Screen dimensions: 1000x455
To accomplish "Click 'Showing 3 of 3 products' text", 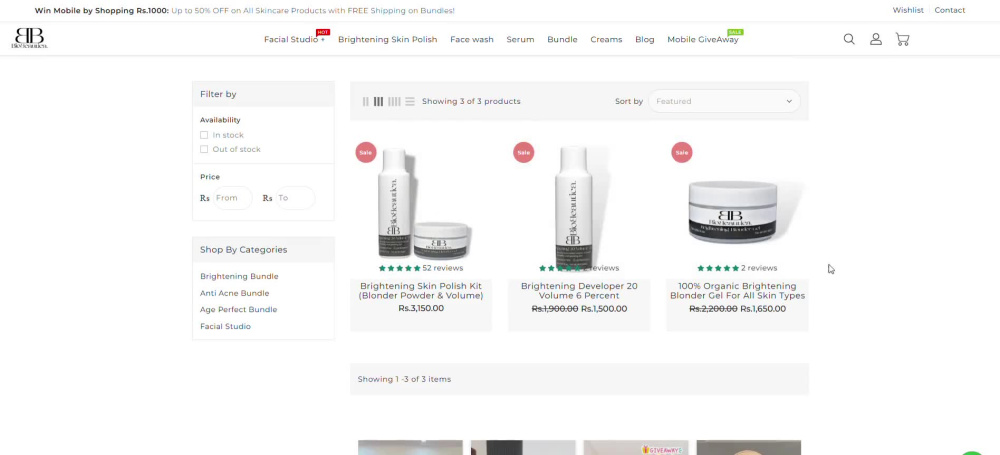I will [x=471, y=101].
